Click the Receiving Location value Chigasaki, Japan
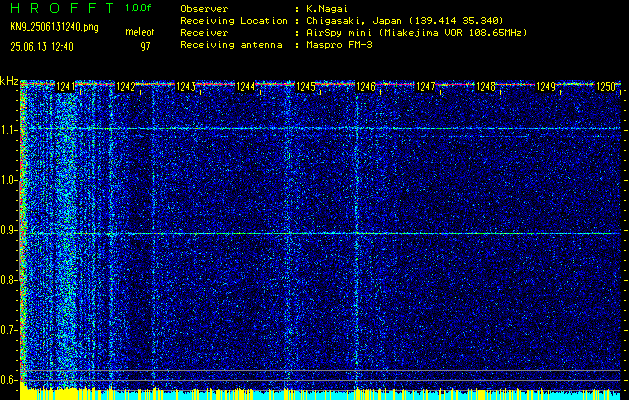Screen dimensions: 629x400 (x=405, y=21)
